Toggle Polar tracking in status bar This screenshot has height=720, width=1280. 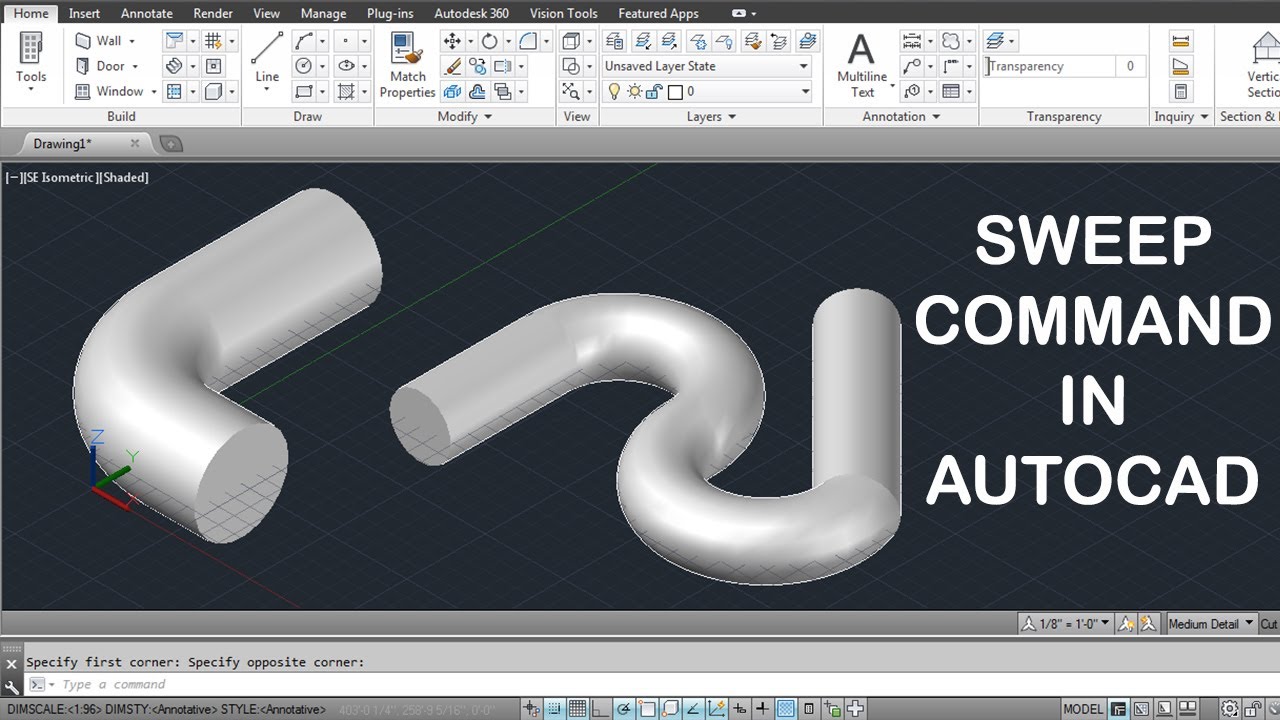point(625,709)
